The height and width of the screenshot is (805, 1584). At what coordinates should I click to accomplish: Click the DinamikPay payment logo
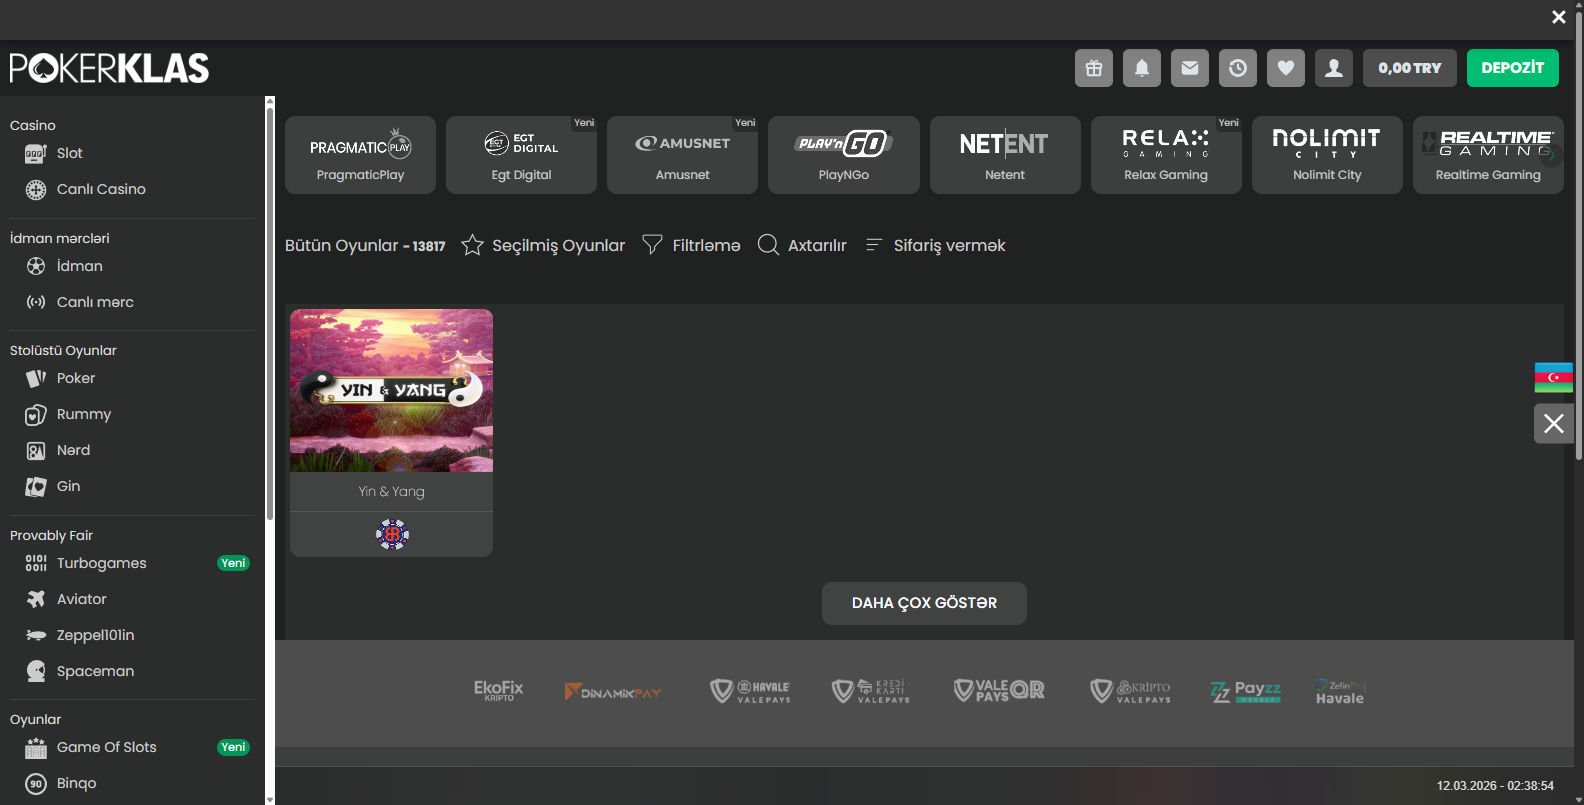click(613, 692)
